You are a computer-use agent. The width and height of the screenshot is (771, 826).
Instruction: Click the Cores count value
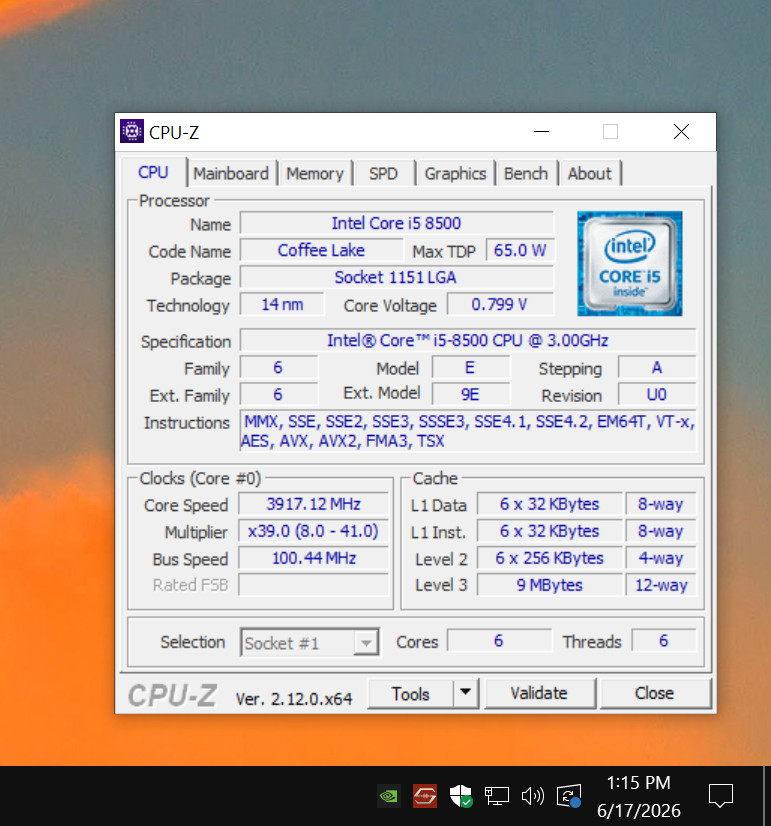click(x=499, y=640)
